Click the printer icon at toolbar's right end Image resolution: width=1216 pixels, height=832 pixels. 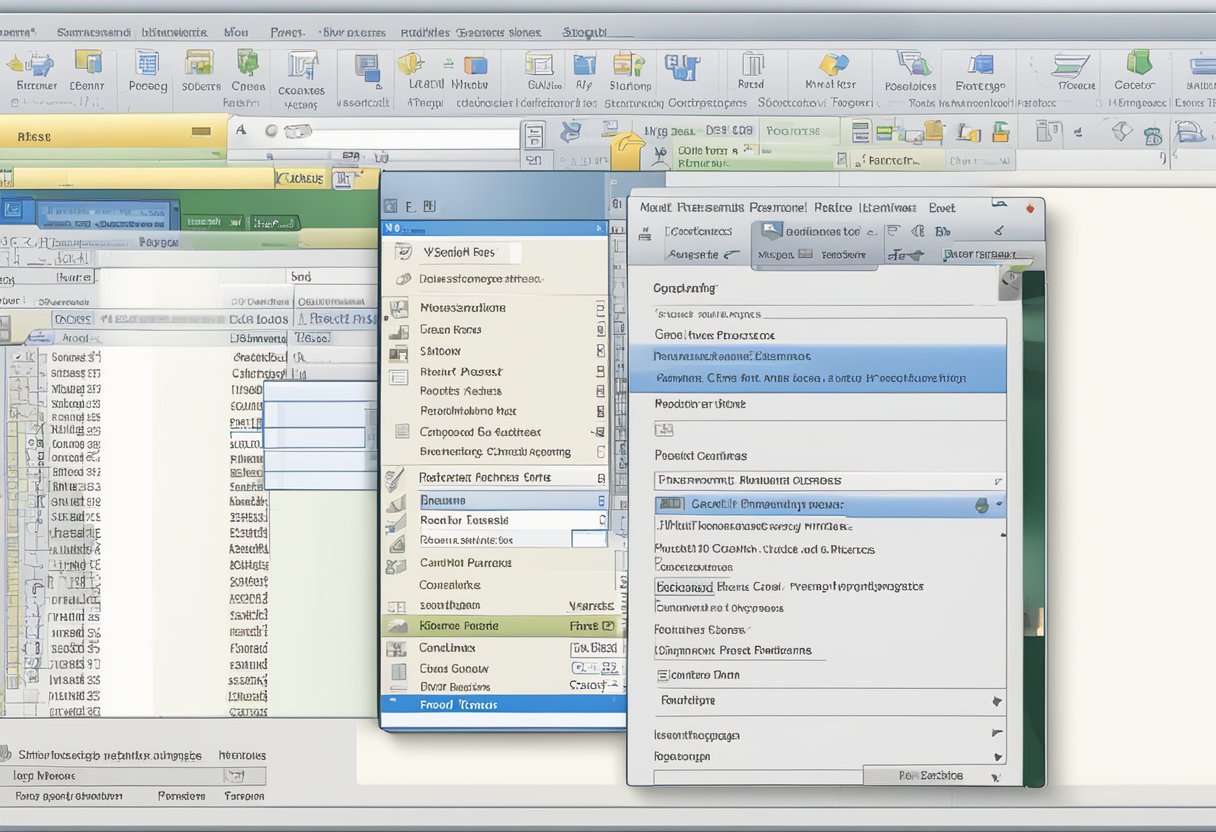click(x=1188, y=131)
